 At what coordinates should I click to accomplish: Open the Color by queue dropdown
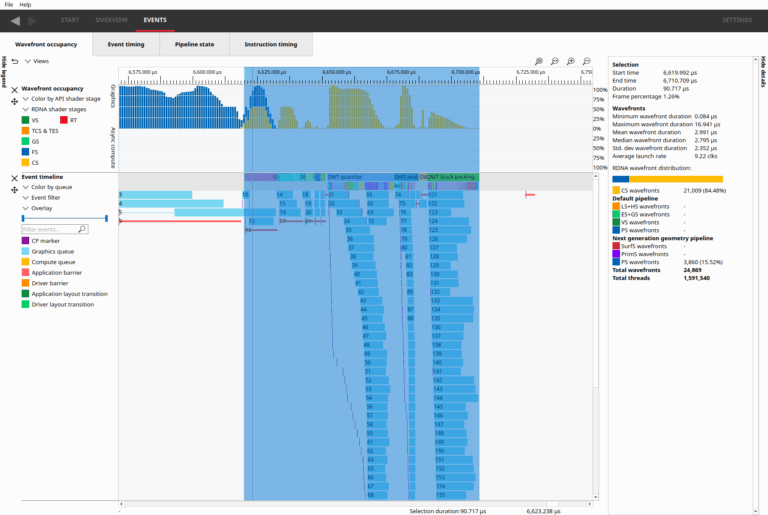pos(48,187)
